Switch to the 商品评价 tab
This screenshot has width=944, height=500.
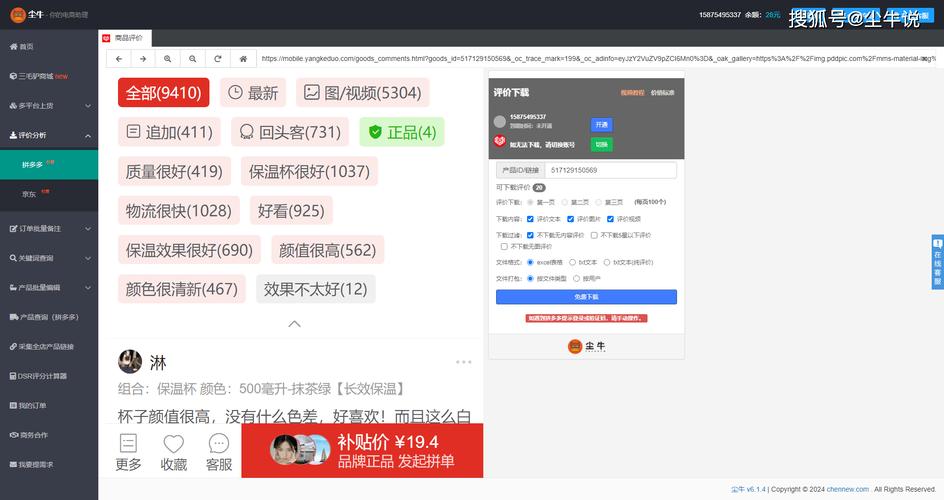pyautogui.click(x=125, y=38)
